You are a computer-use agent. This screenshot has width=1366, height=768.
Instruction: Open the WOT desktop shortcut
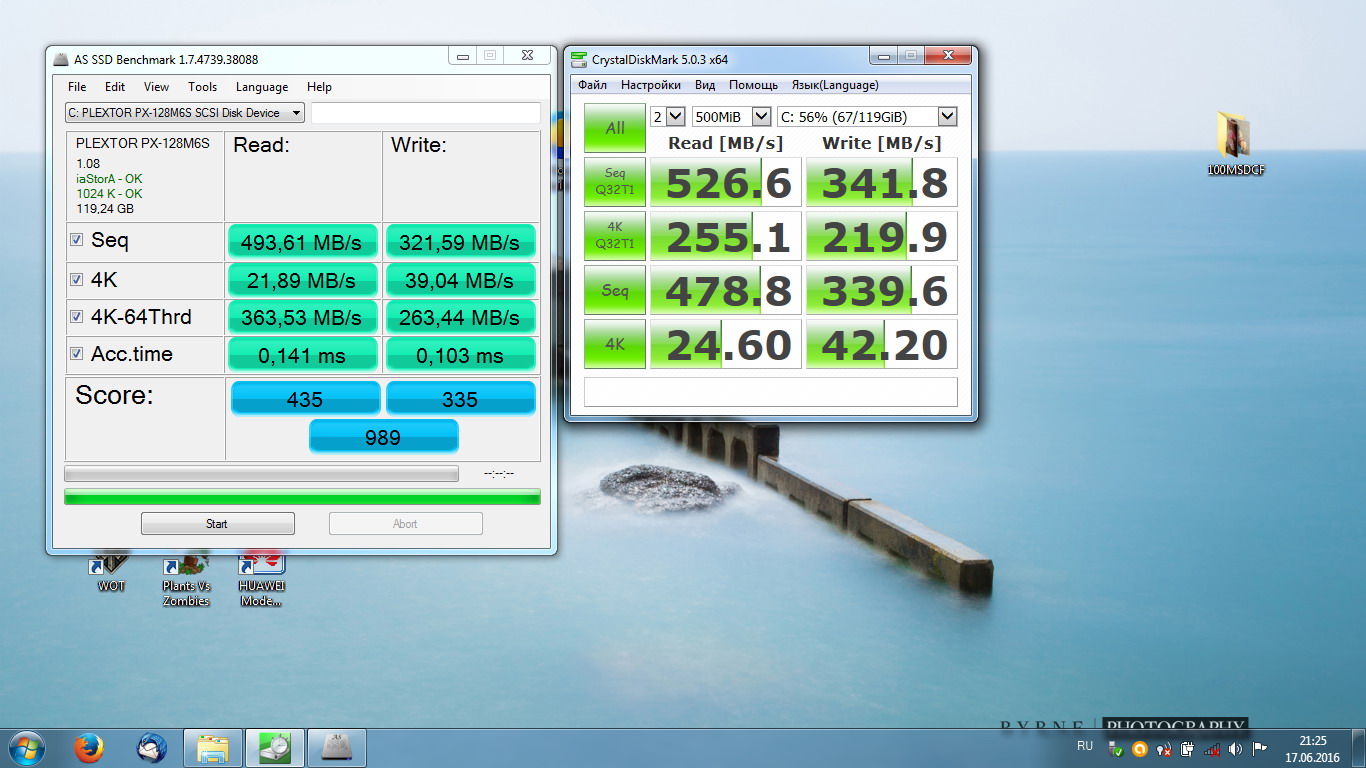click(x=111, y=572)
